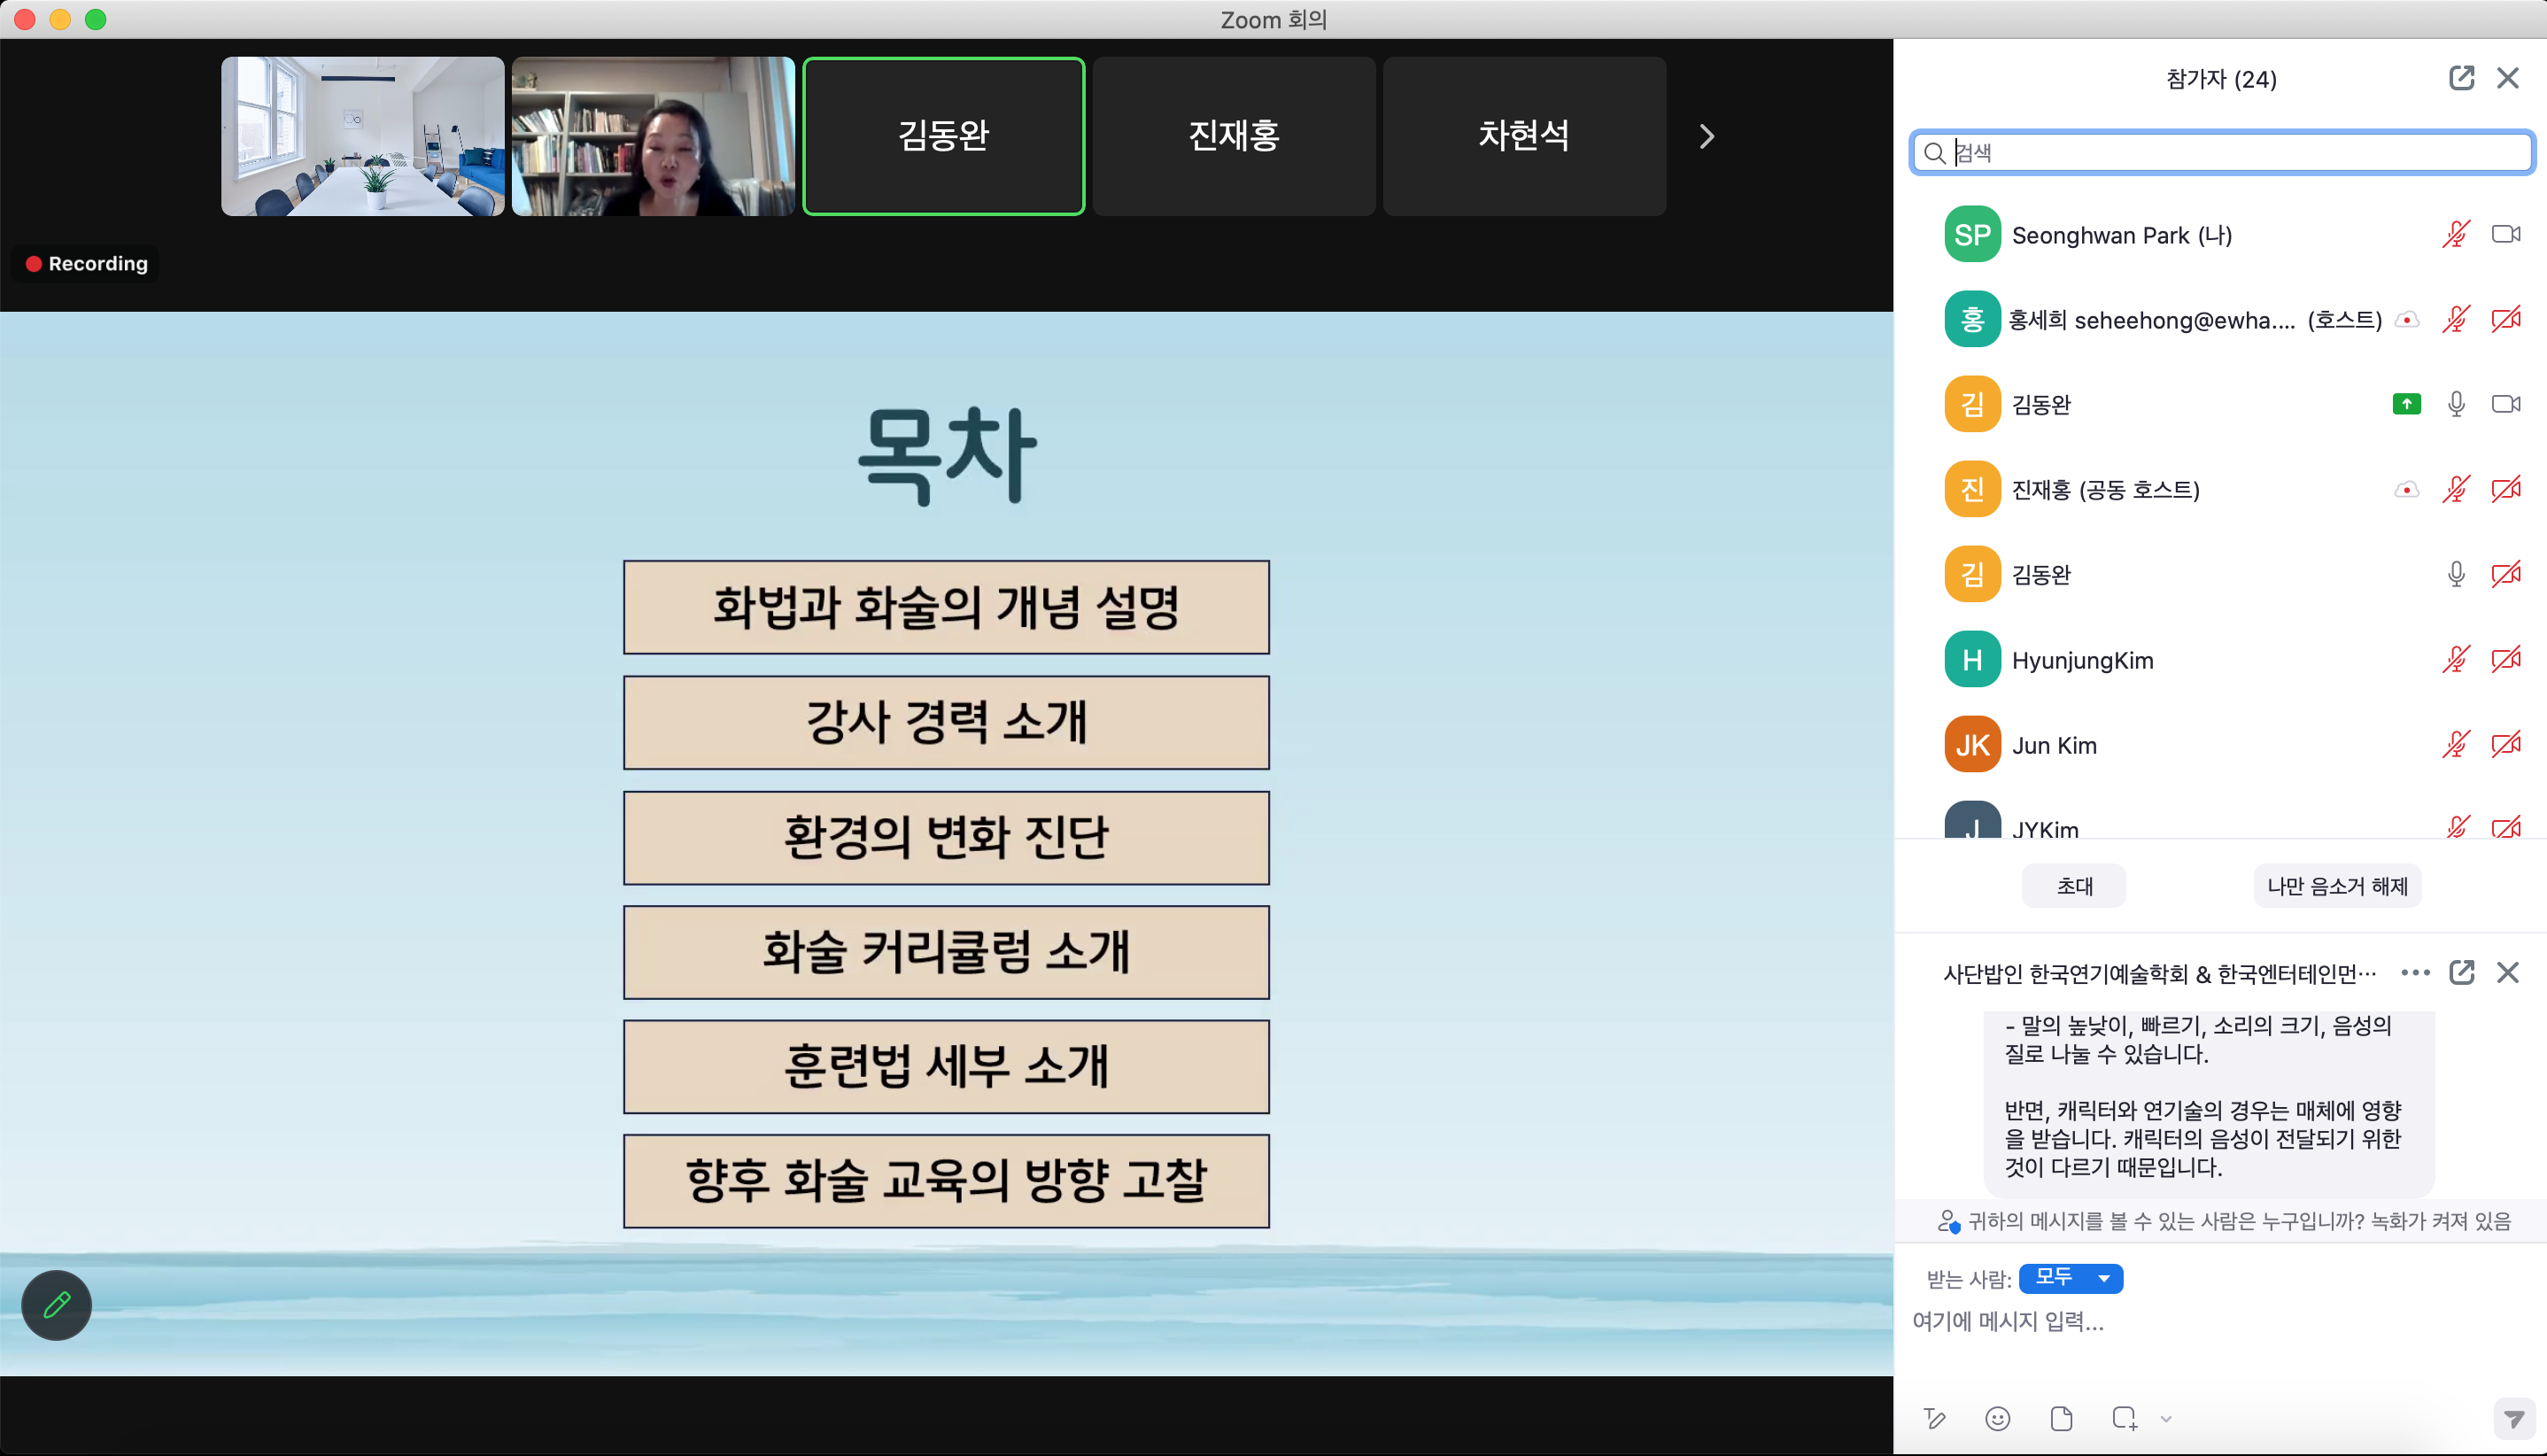Toggle Seonghwan Park's camera icon

tap(2505, 235)
